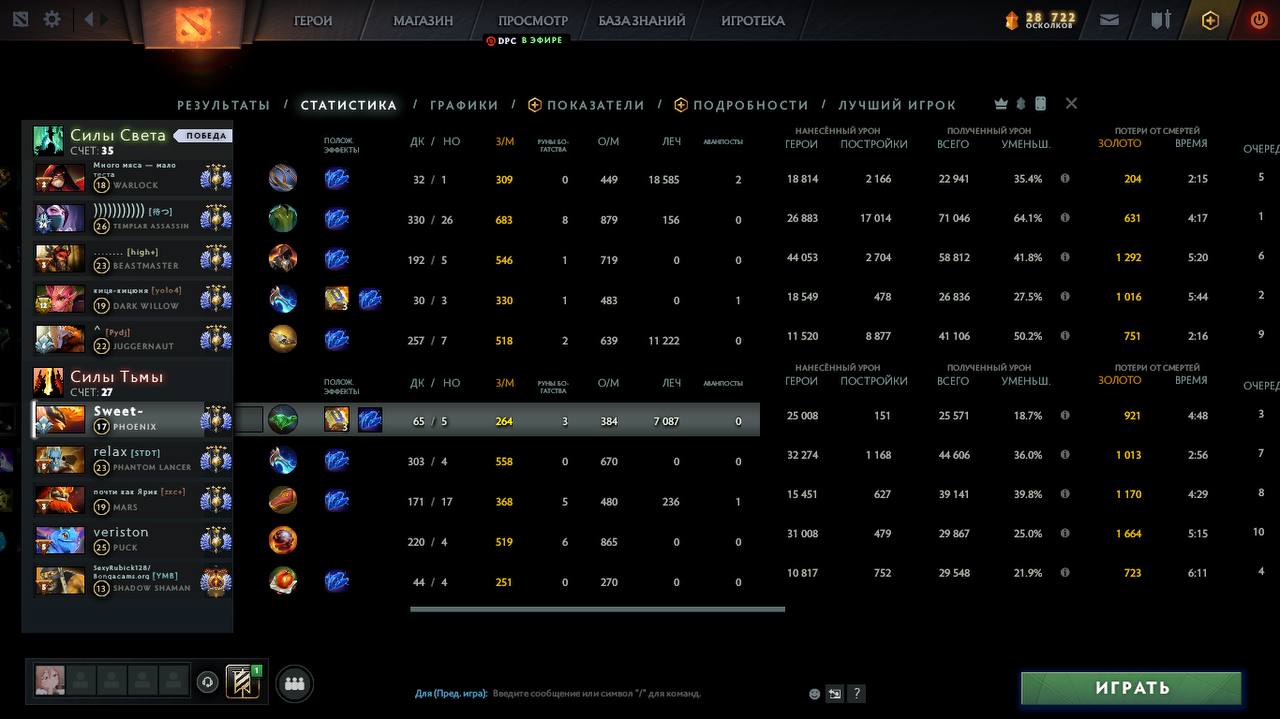Click Dark Willow's first stacked effect icon
The height and width of the screenshot is (719, 1280).
(x=337, y=299)
